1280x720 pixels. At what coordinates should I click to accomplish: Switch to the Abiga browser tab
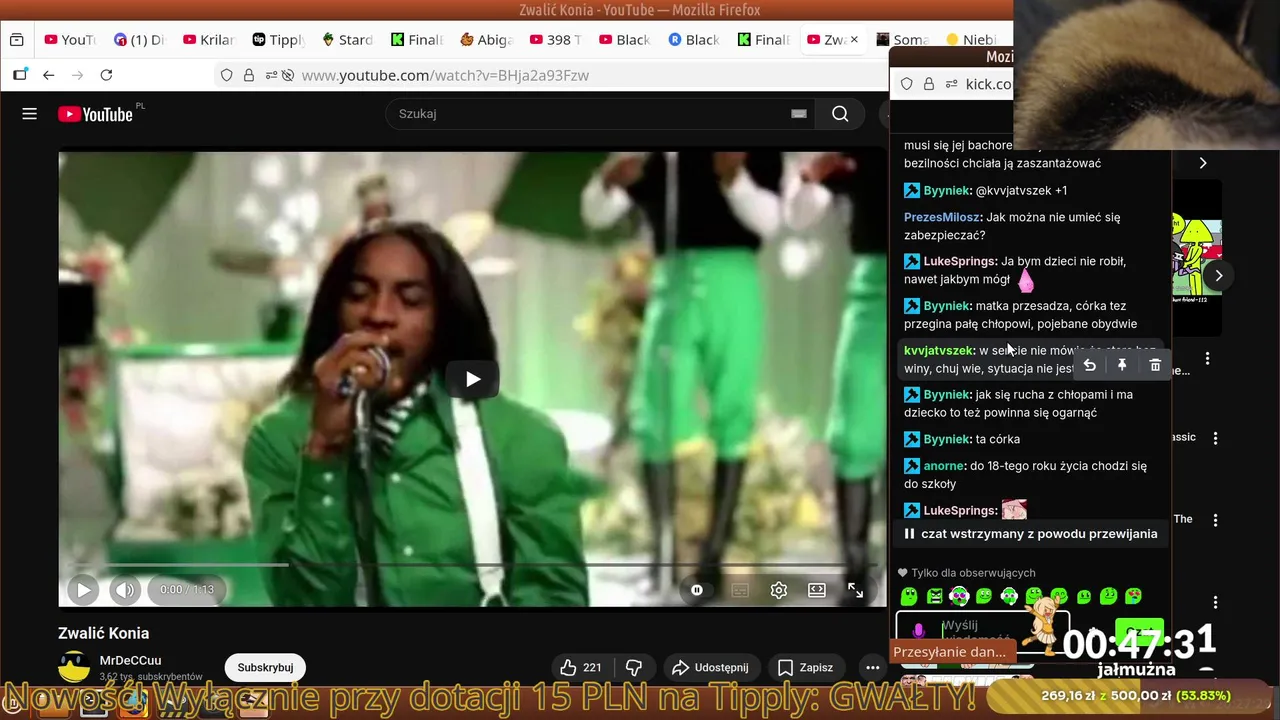(x=486, y=40)
